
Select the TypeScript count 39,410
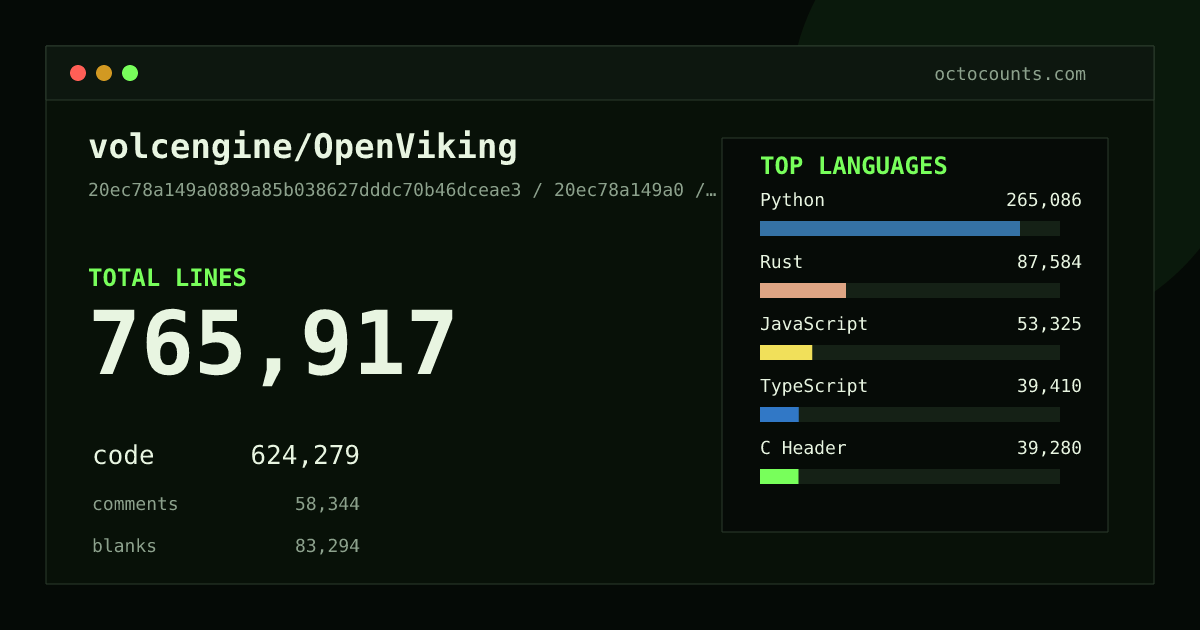click(x=1049, y=386)
